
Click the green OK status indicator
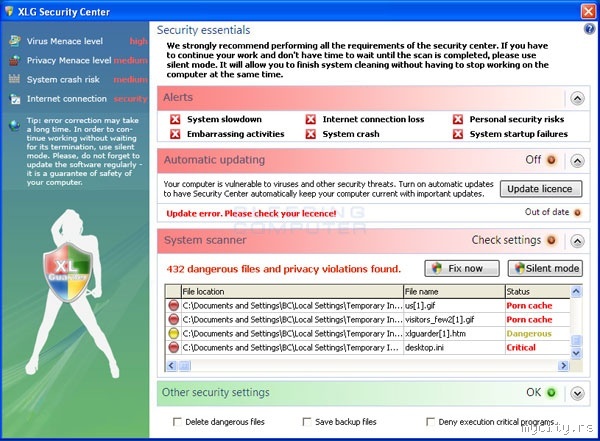[551, 392]
